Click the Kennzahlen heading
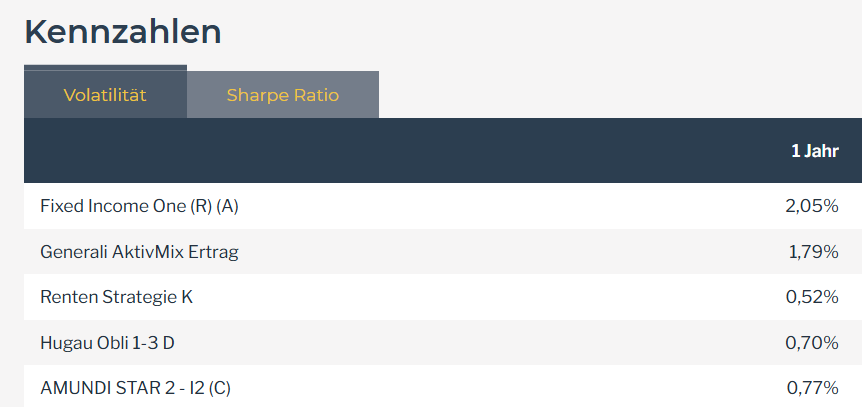This screenshot has width=862, height=407. pyautogui.click(x=122, y=31)
